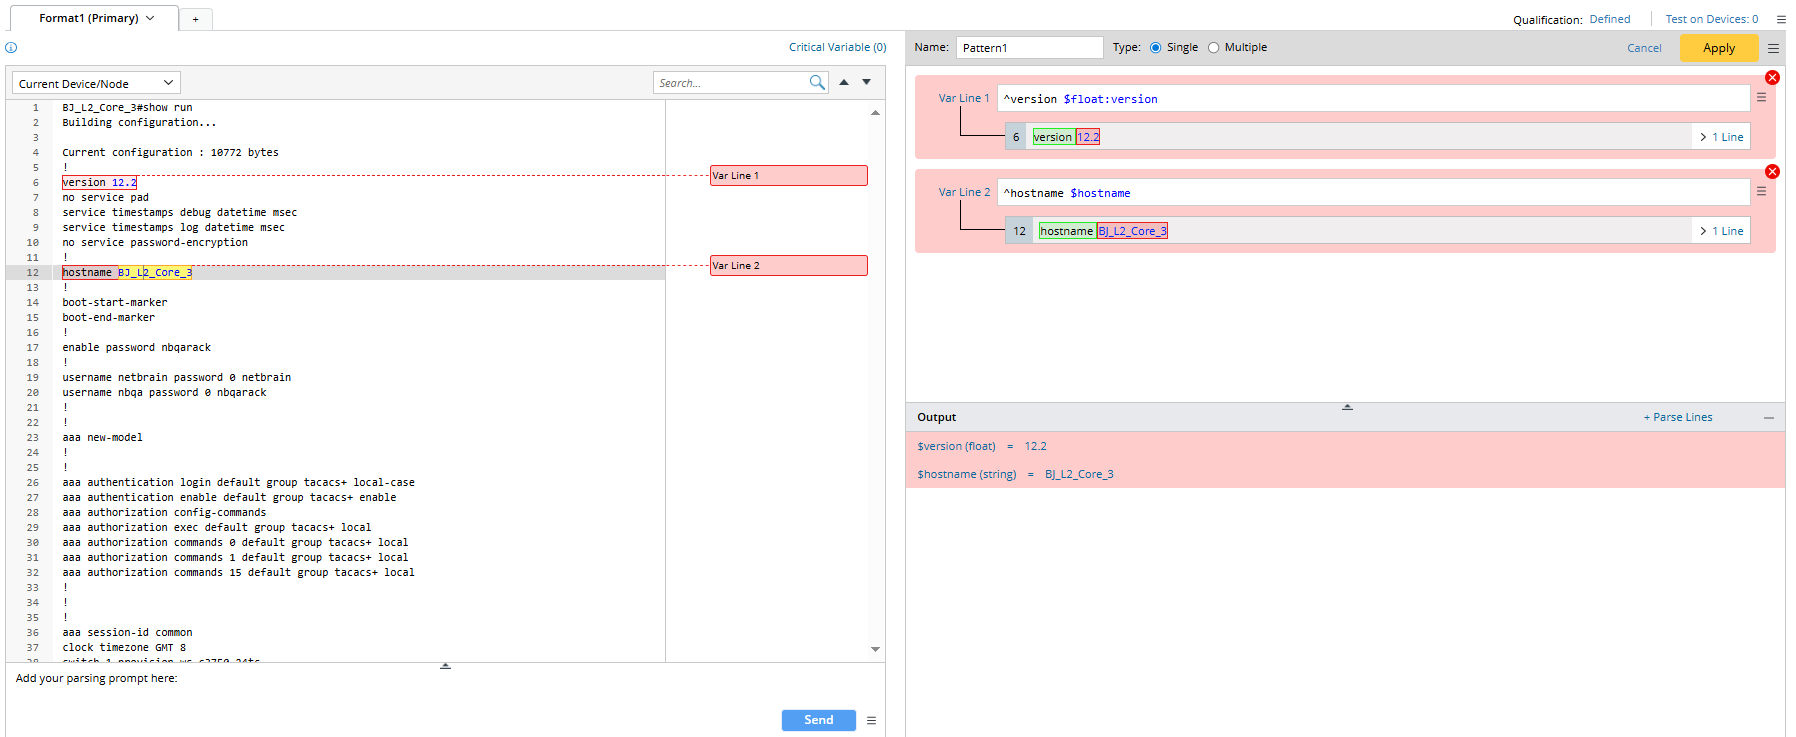Image resolution: width=1796 pixels, height=737 pixels.
Task: Click the highlighted 'version 12.2' config line
Action: click(x=99, y=182)
